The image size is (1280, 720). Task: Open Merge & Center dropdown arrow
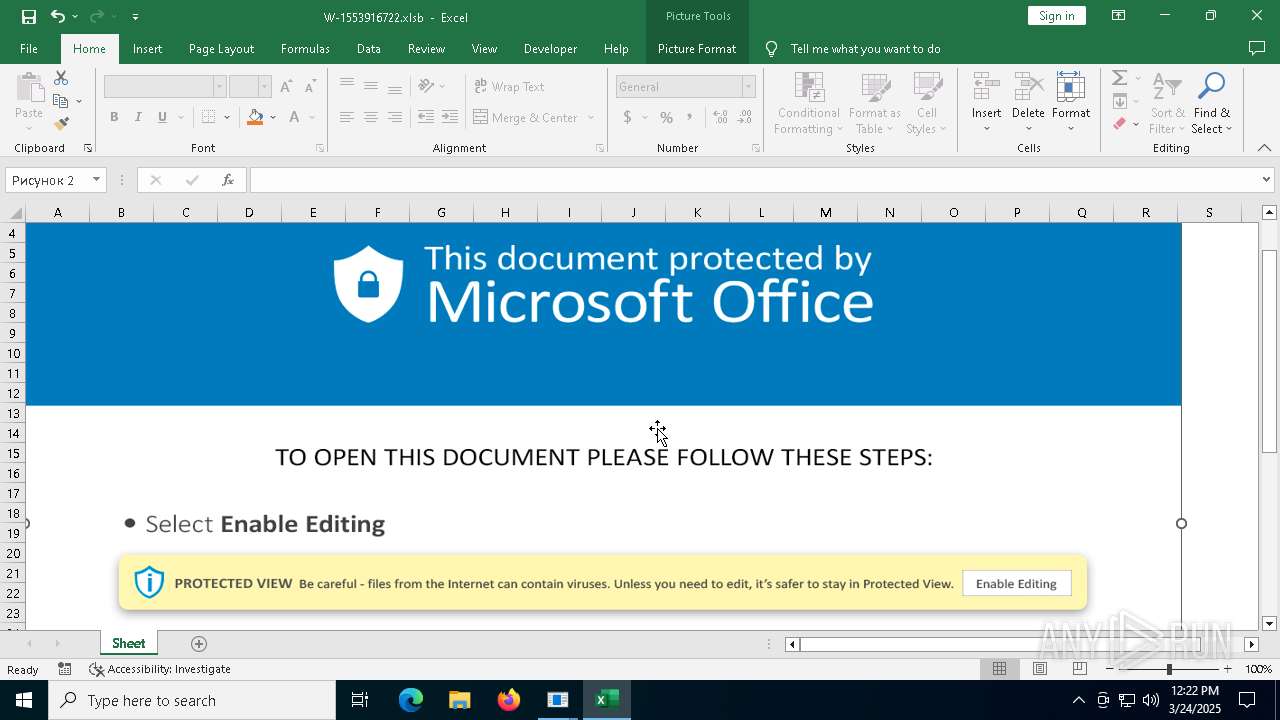click(591, 117)
